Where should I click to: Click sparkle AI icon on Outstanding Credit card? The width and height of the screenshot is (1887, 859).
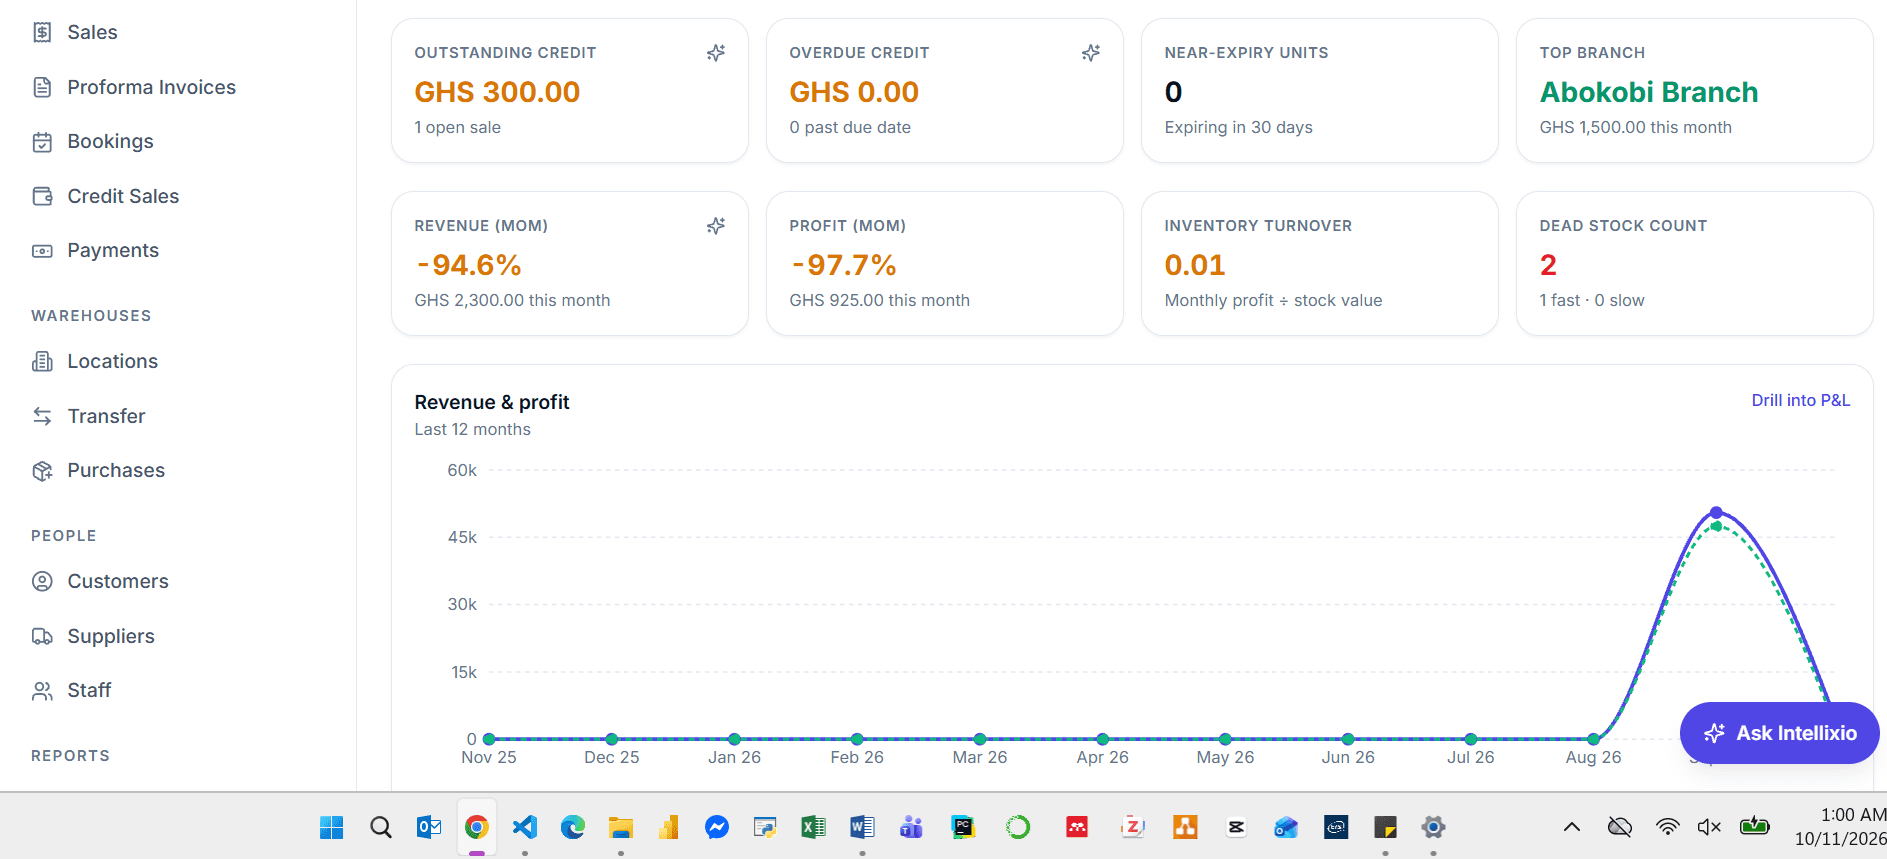716,53
